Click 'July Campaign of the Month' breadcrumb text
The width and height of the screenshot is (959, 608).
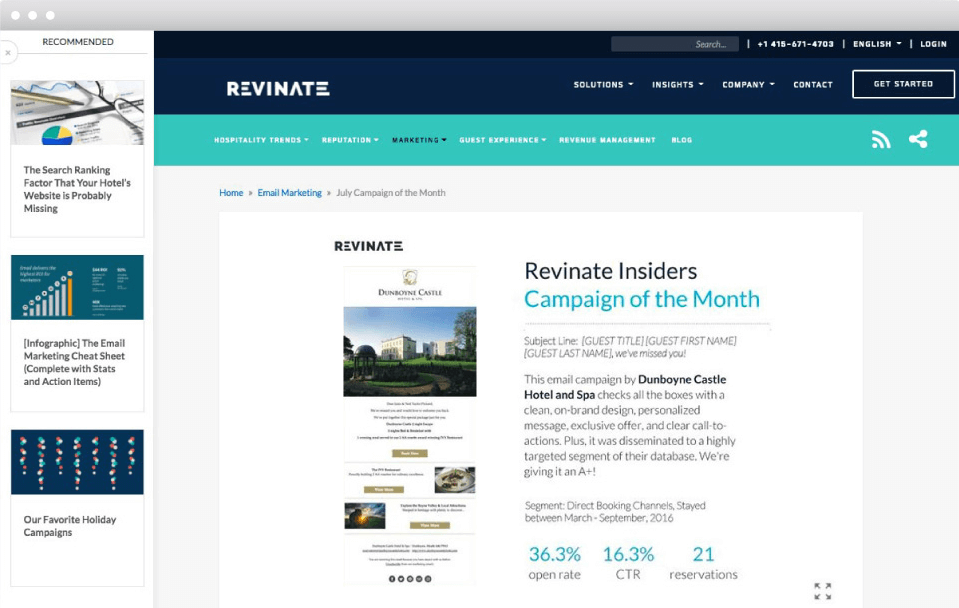(391, 193)
